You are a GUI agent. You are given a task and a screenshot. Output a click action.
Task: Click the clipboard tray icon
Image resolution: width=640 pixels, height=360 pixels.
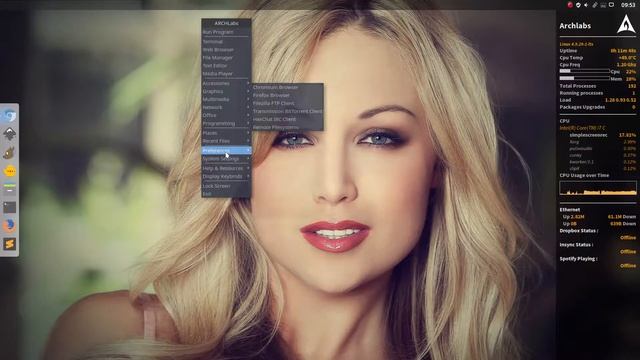pyautogui.click(x=595, y=5)
